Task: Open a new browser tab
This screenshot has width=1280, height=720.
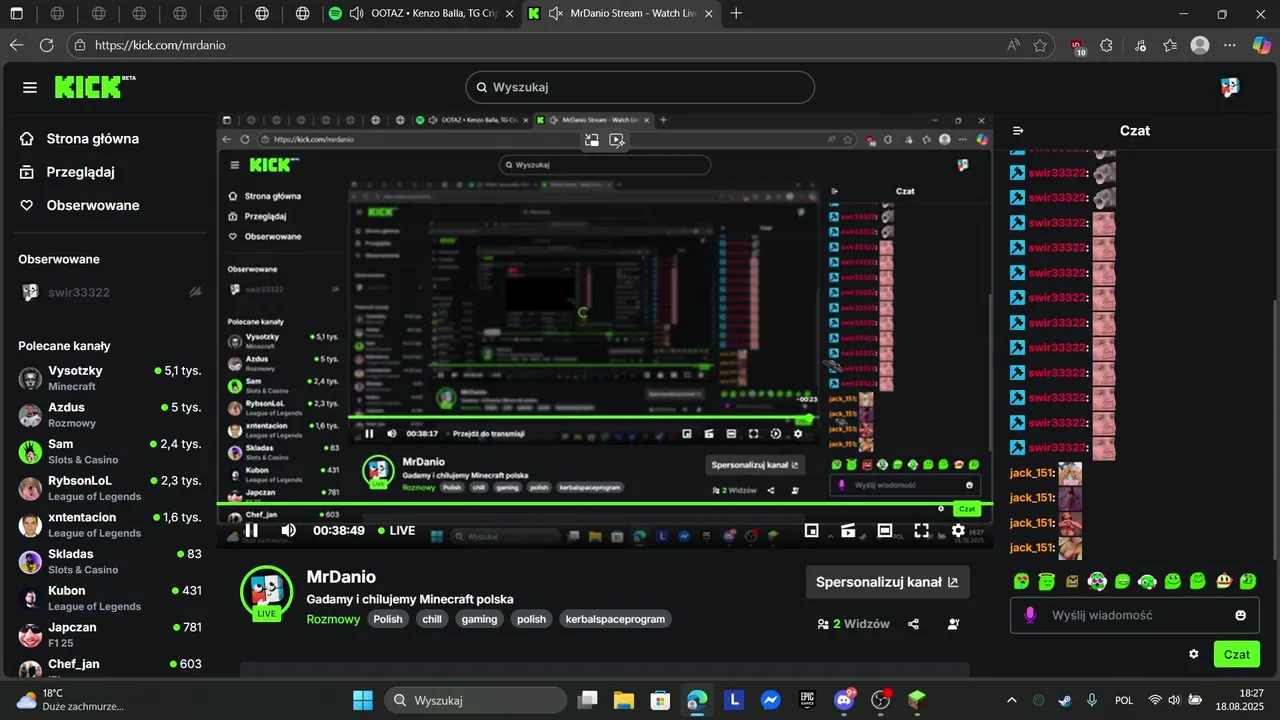Action: (x=737, y=14)
